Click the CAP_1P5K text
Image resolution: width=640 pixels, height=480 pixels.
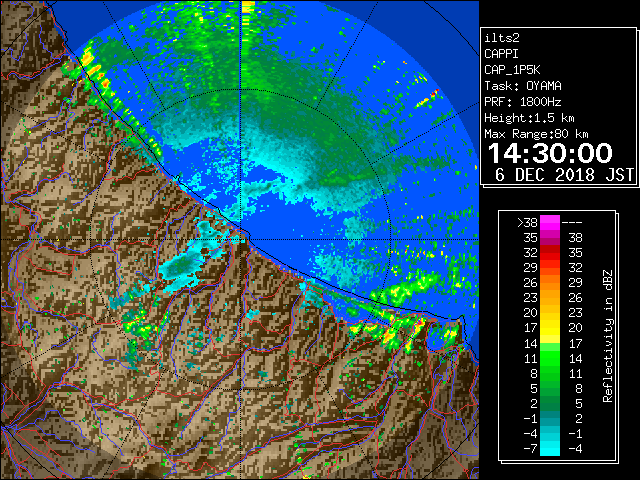tap(512, 70)
